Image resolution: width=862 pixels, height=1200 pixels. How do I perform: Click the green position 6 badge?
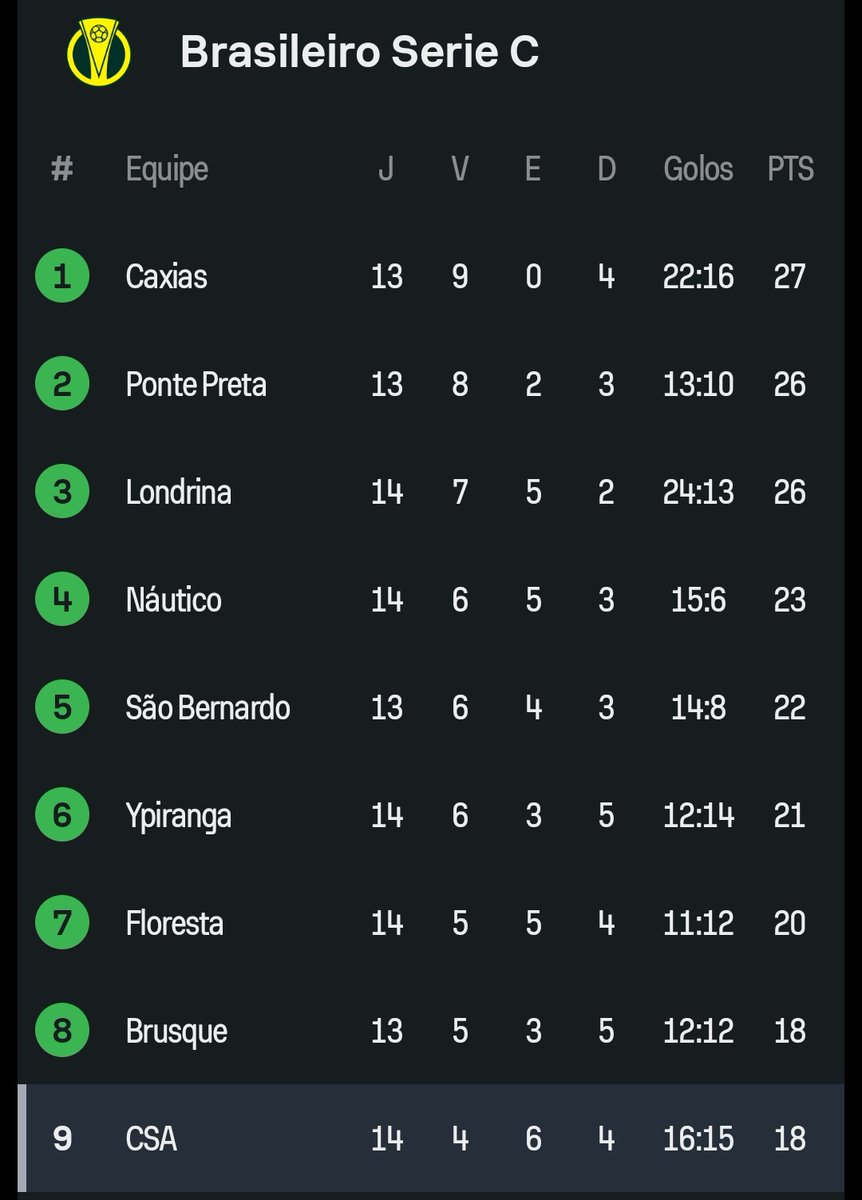(x=62, y=815)
